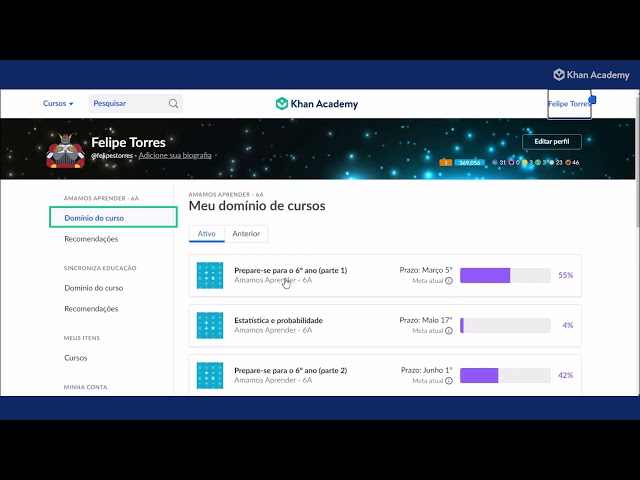This screenshot has width=640, height=480.
Task: Click the 55% progress bar
Action: coord(505,276)
